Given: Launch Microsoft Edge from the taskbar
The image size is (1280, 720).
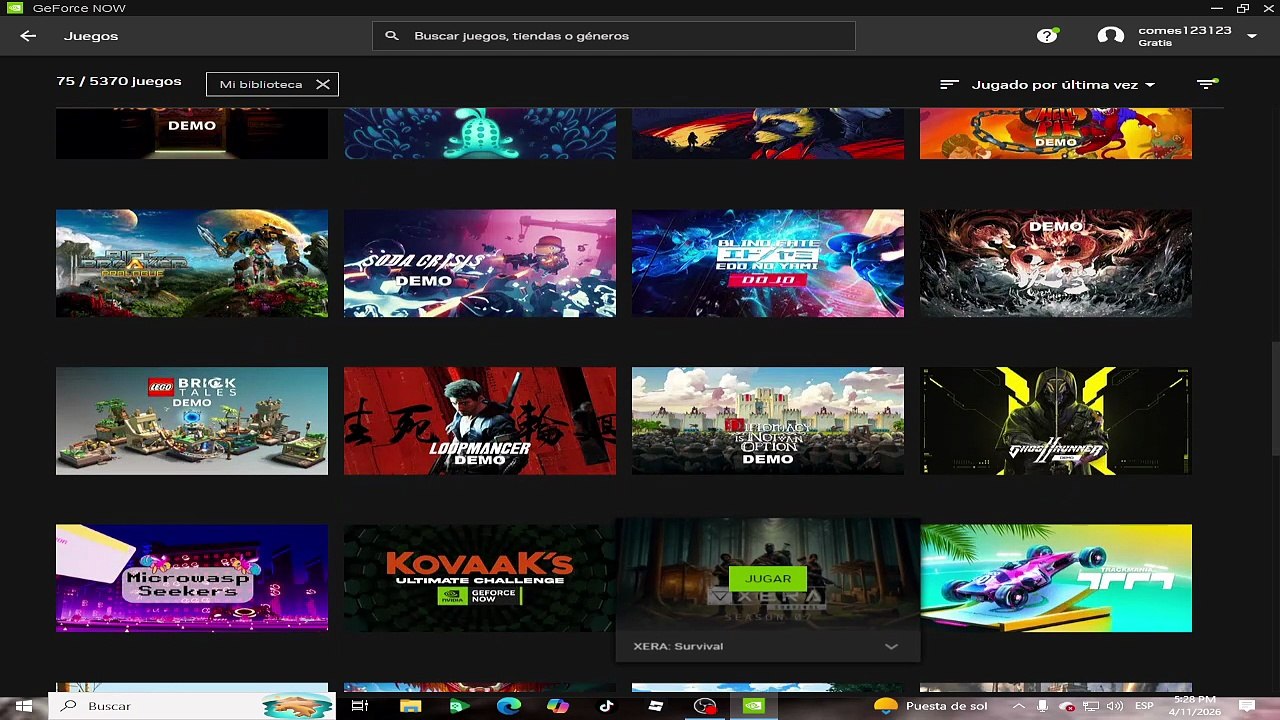Looking at the screenshot, I should [x=509, y=706].
